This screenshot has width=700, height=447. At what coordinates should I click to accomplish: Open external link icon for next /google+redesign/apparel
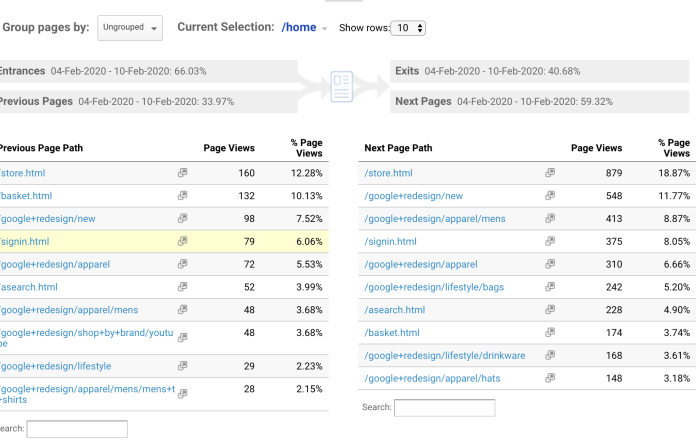coord(550,264)
